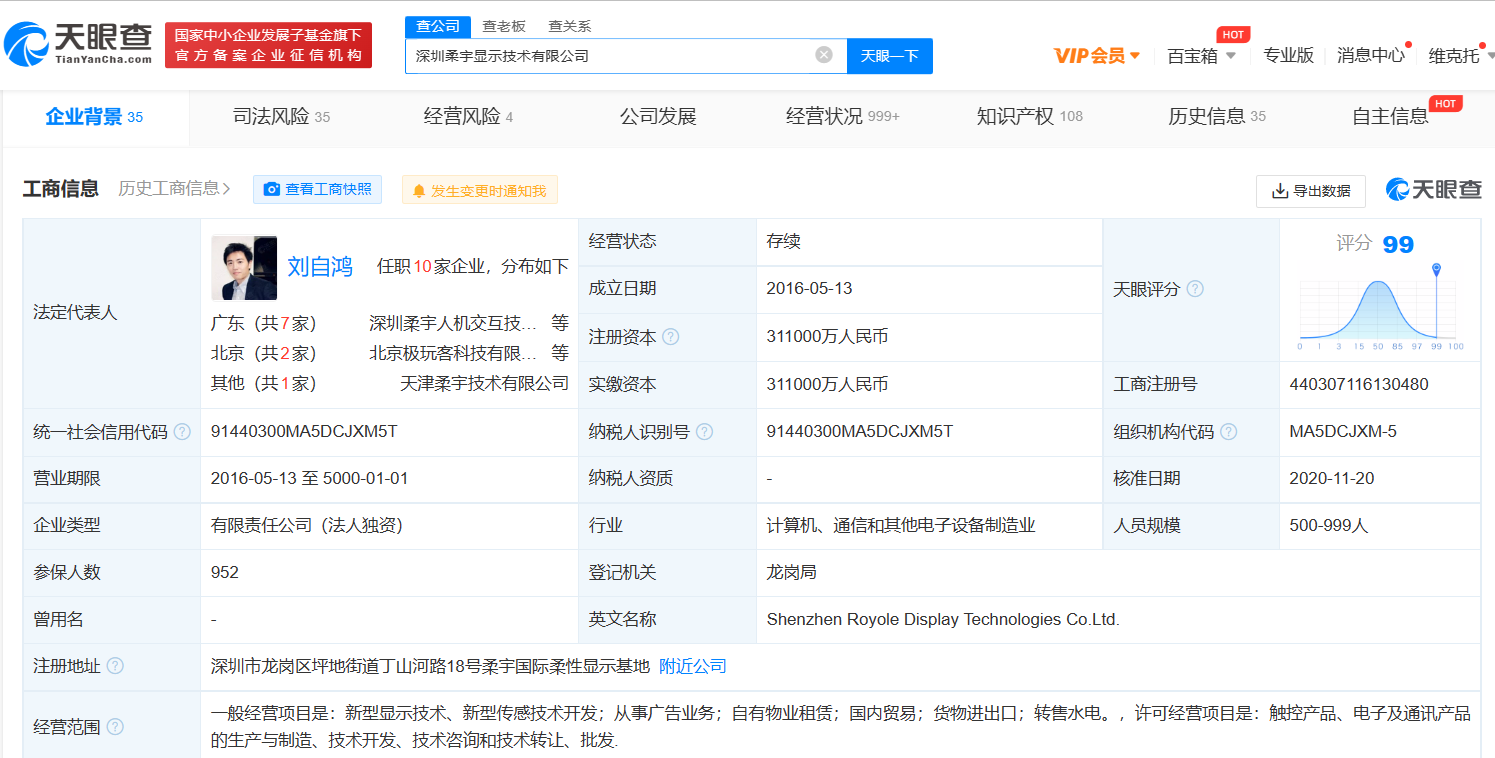Image resolution: width=1495 pixels, height=758 pixels.
Task: Open 深圳柔宇人机交互技… company link
Action: (454, 323)
